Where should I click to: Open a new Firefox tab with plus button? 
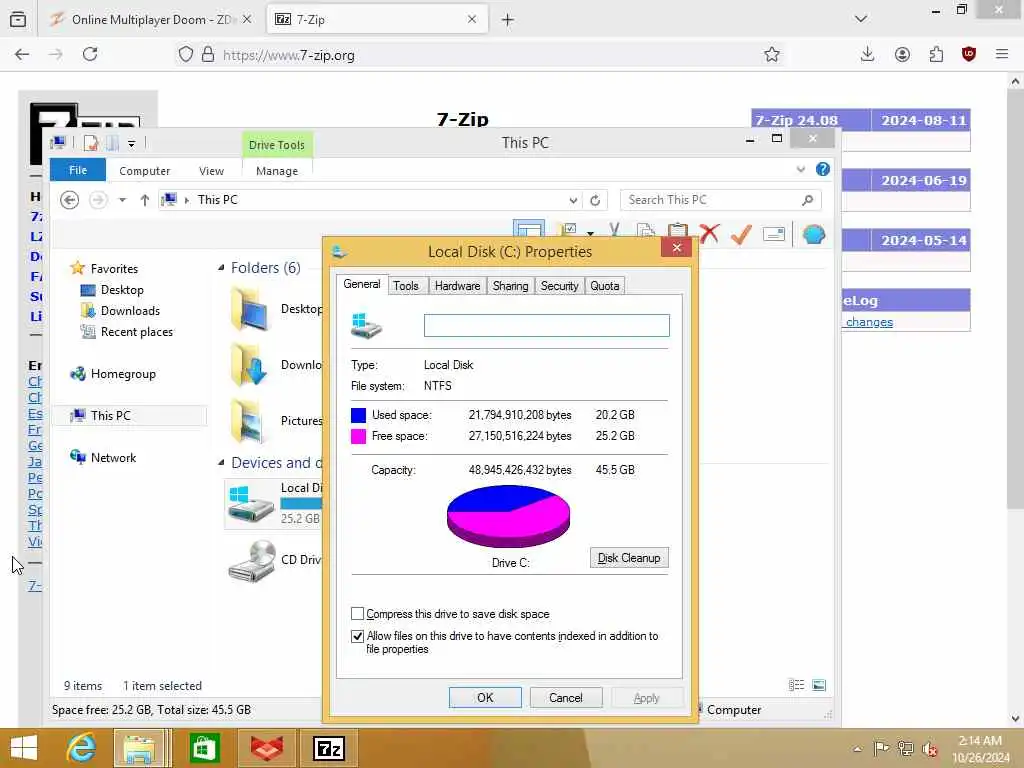tap(507, 20)
